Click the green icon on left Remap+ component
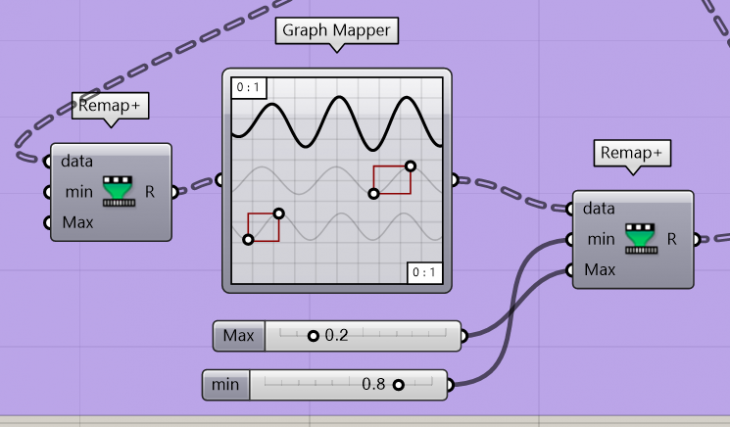This screenshot has width=730, height=427. pos(119,190)
